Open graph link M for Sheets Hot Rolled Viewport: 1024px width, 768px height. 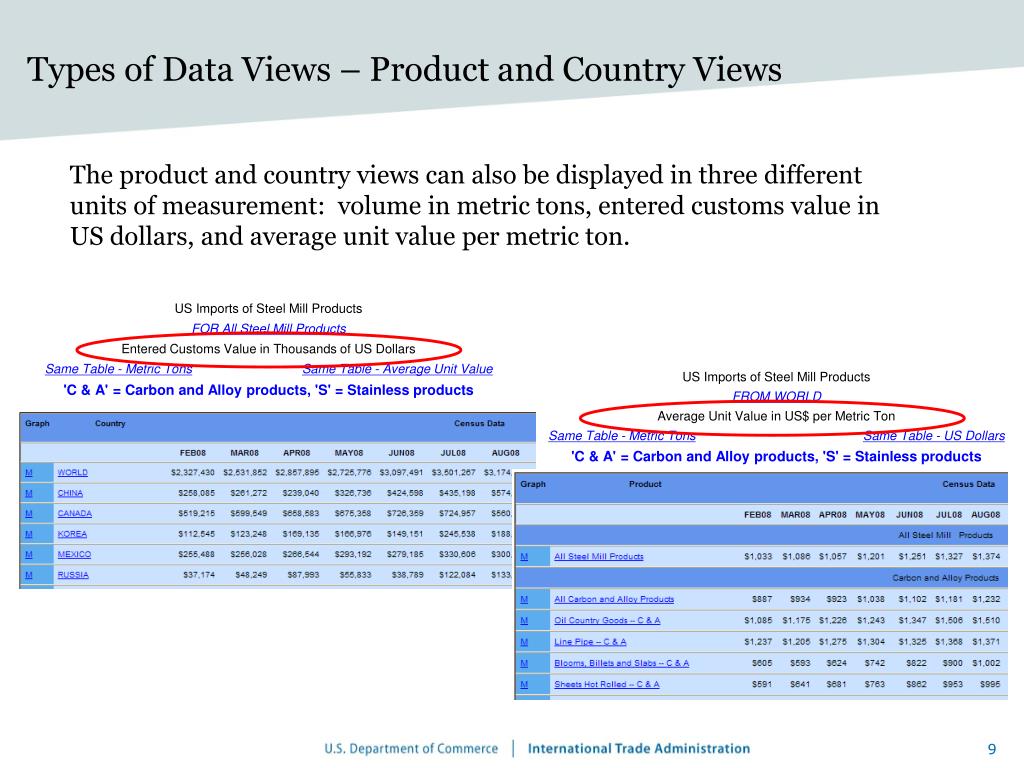coord(524,684)
